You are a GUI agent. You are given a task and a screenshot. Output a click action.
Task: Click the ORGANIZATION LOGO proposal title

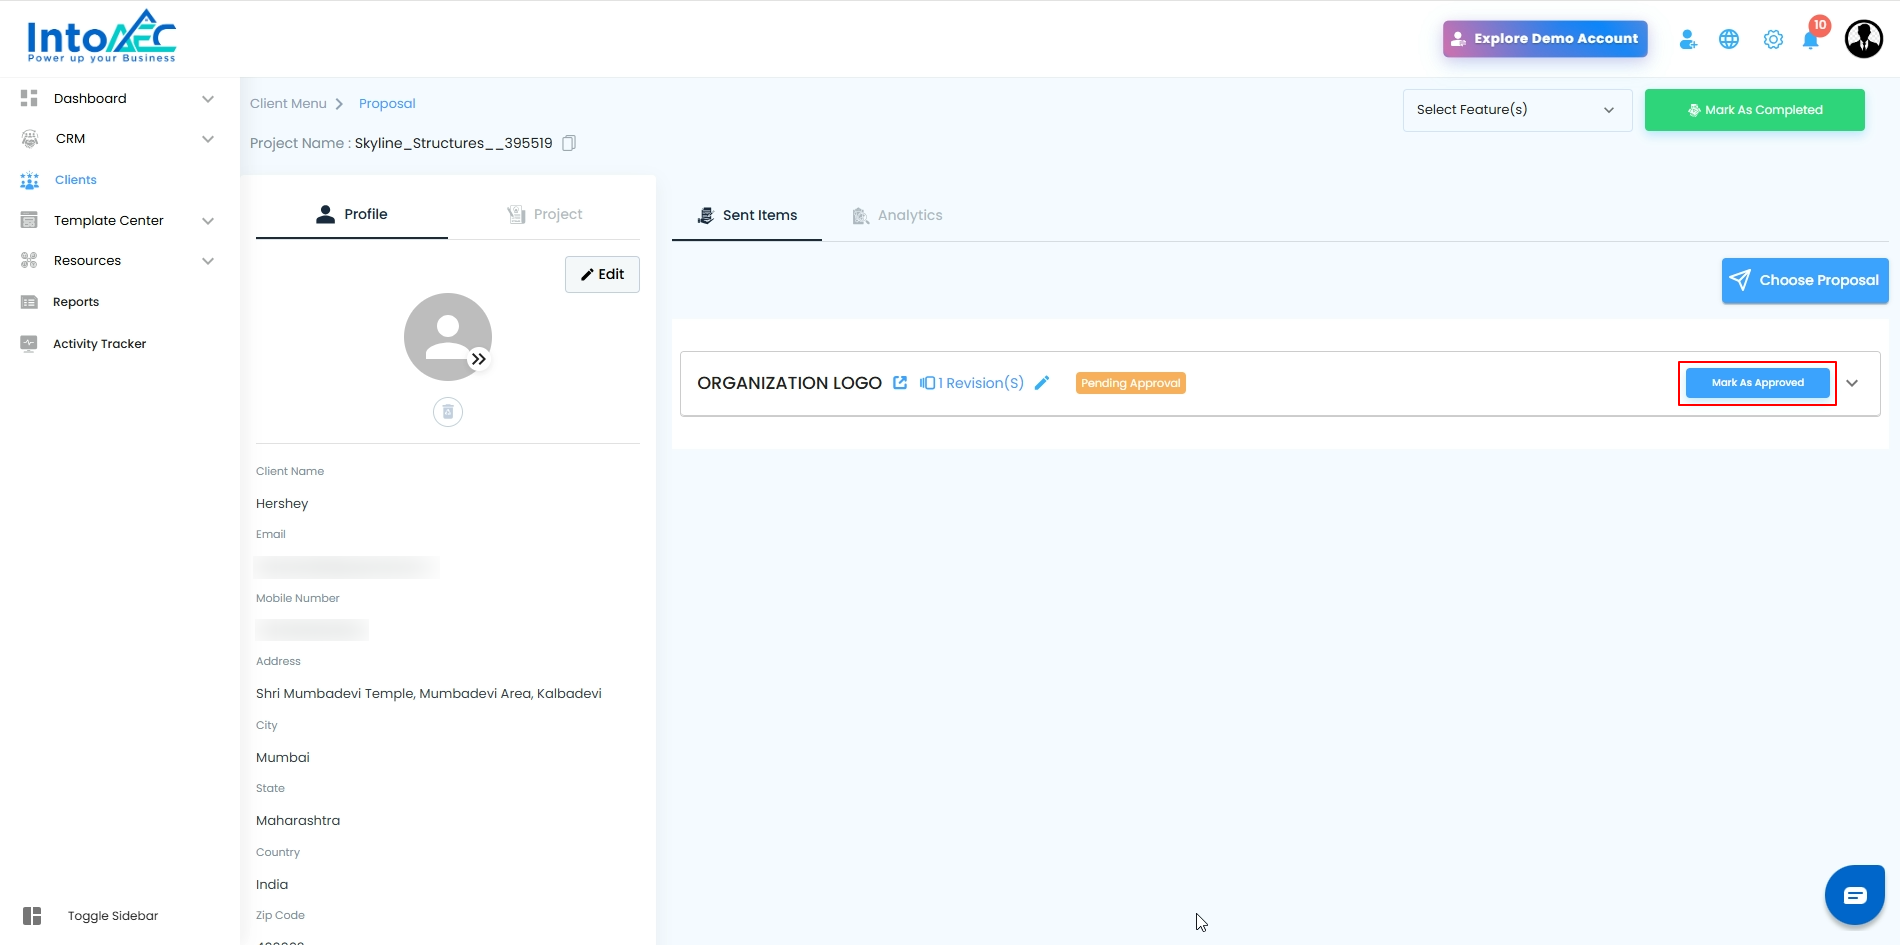point(789,383)
